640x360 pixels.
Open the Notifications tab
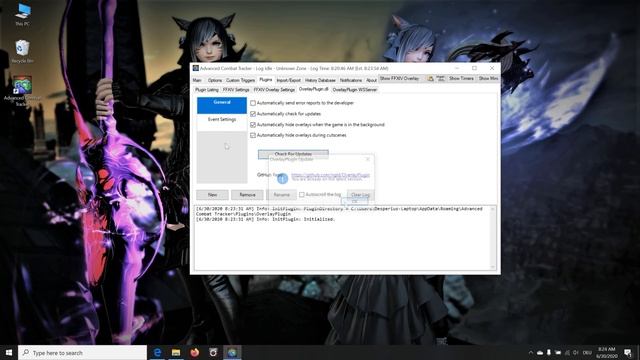(351, 80)
